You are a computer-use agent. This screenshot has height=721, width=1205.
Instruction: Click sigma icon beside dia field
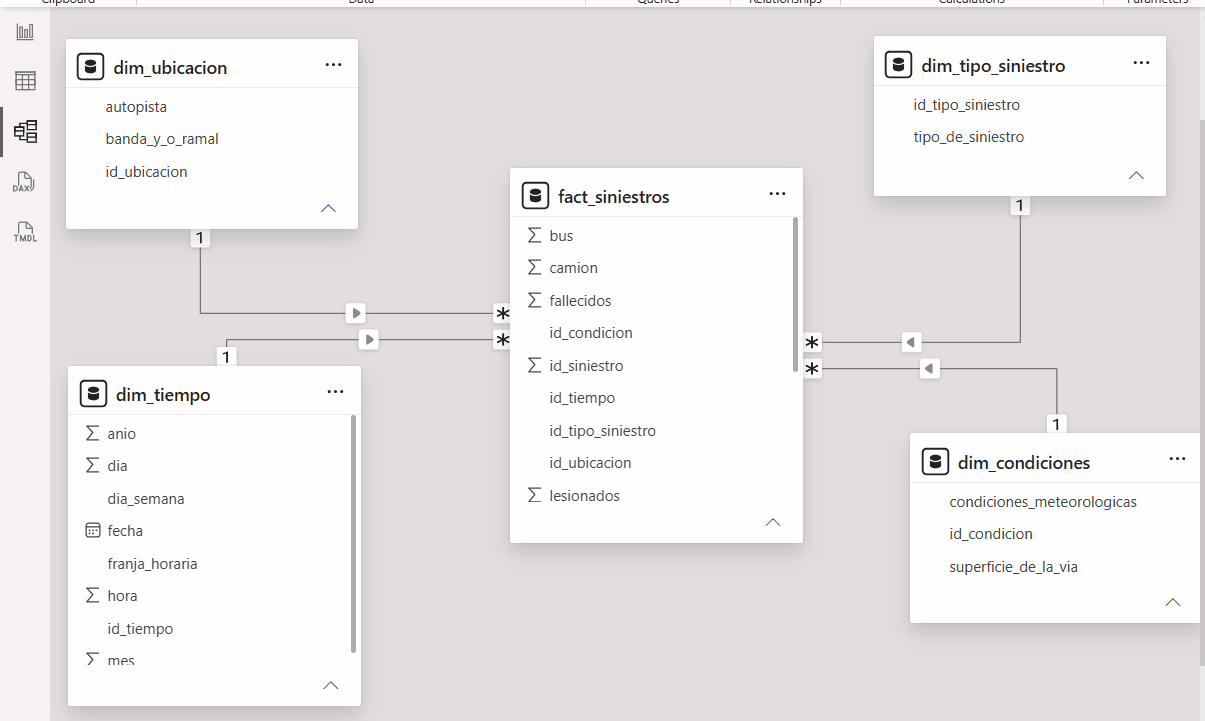coord(92,466)
